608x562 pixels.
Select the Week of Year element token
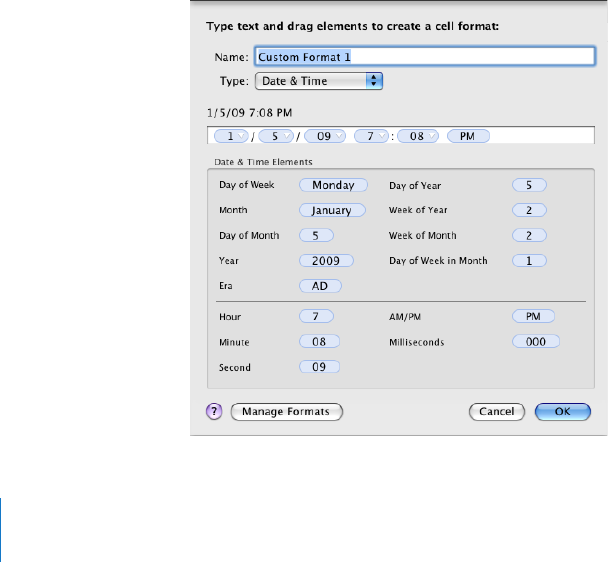coord(530,211)
